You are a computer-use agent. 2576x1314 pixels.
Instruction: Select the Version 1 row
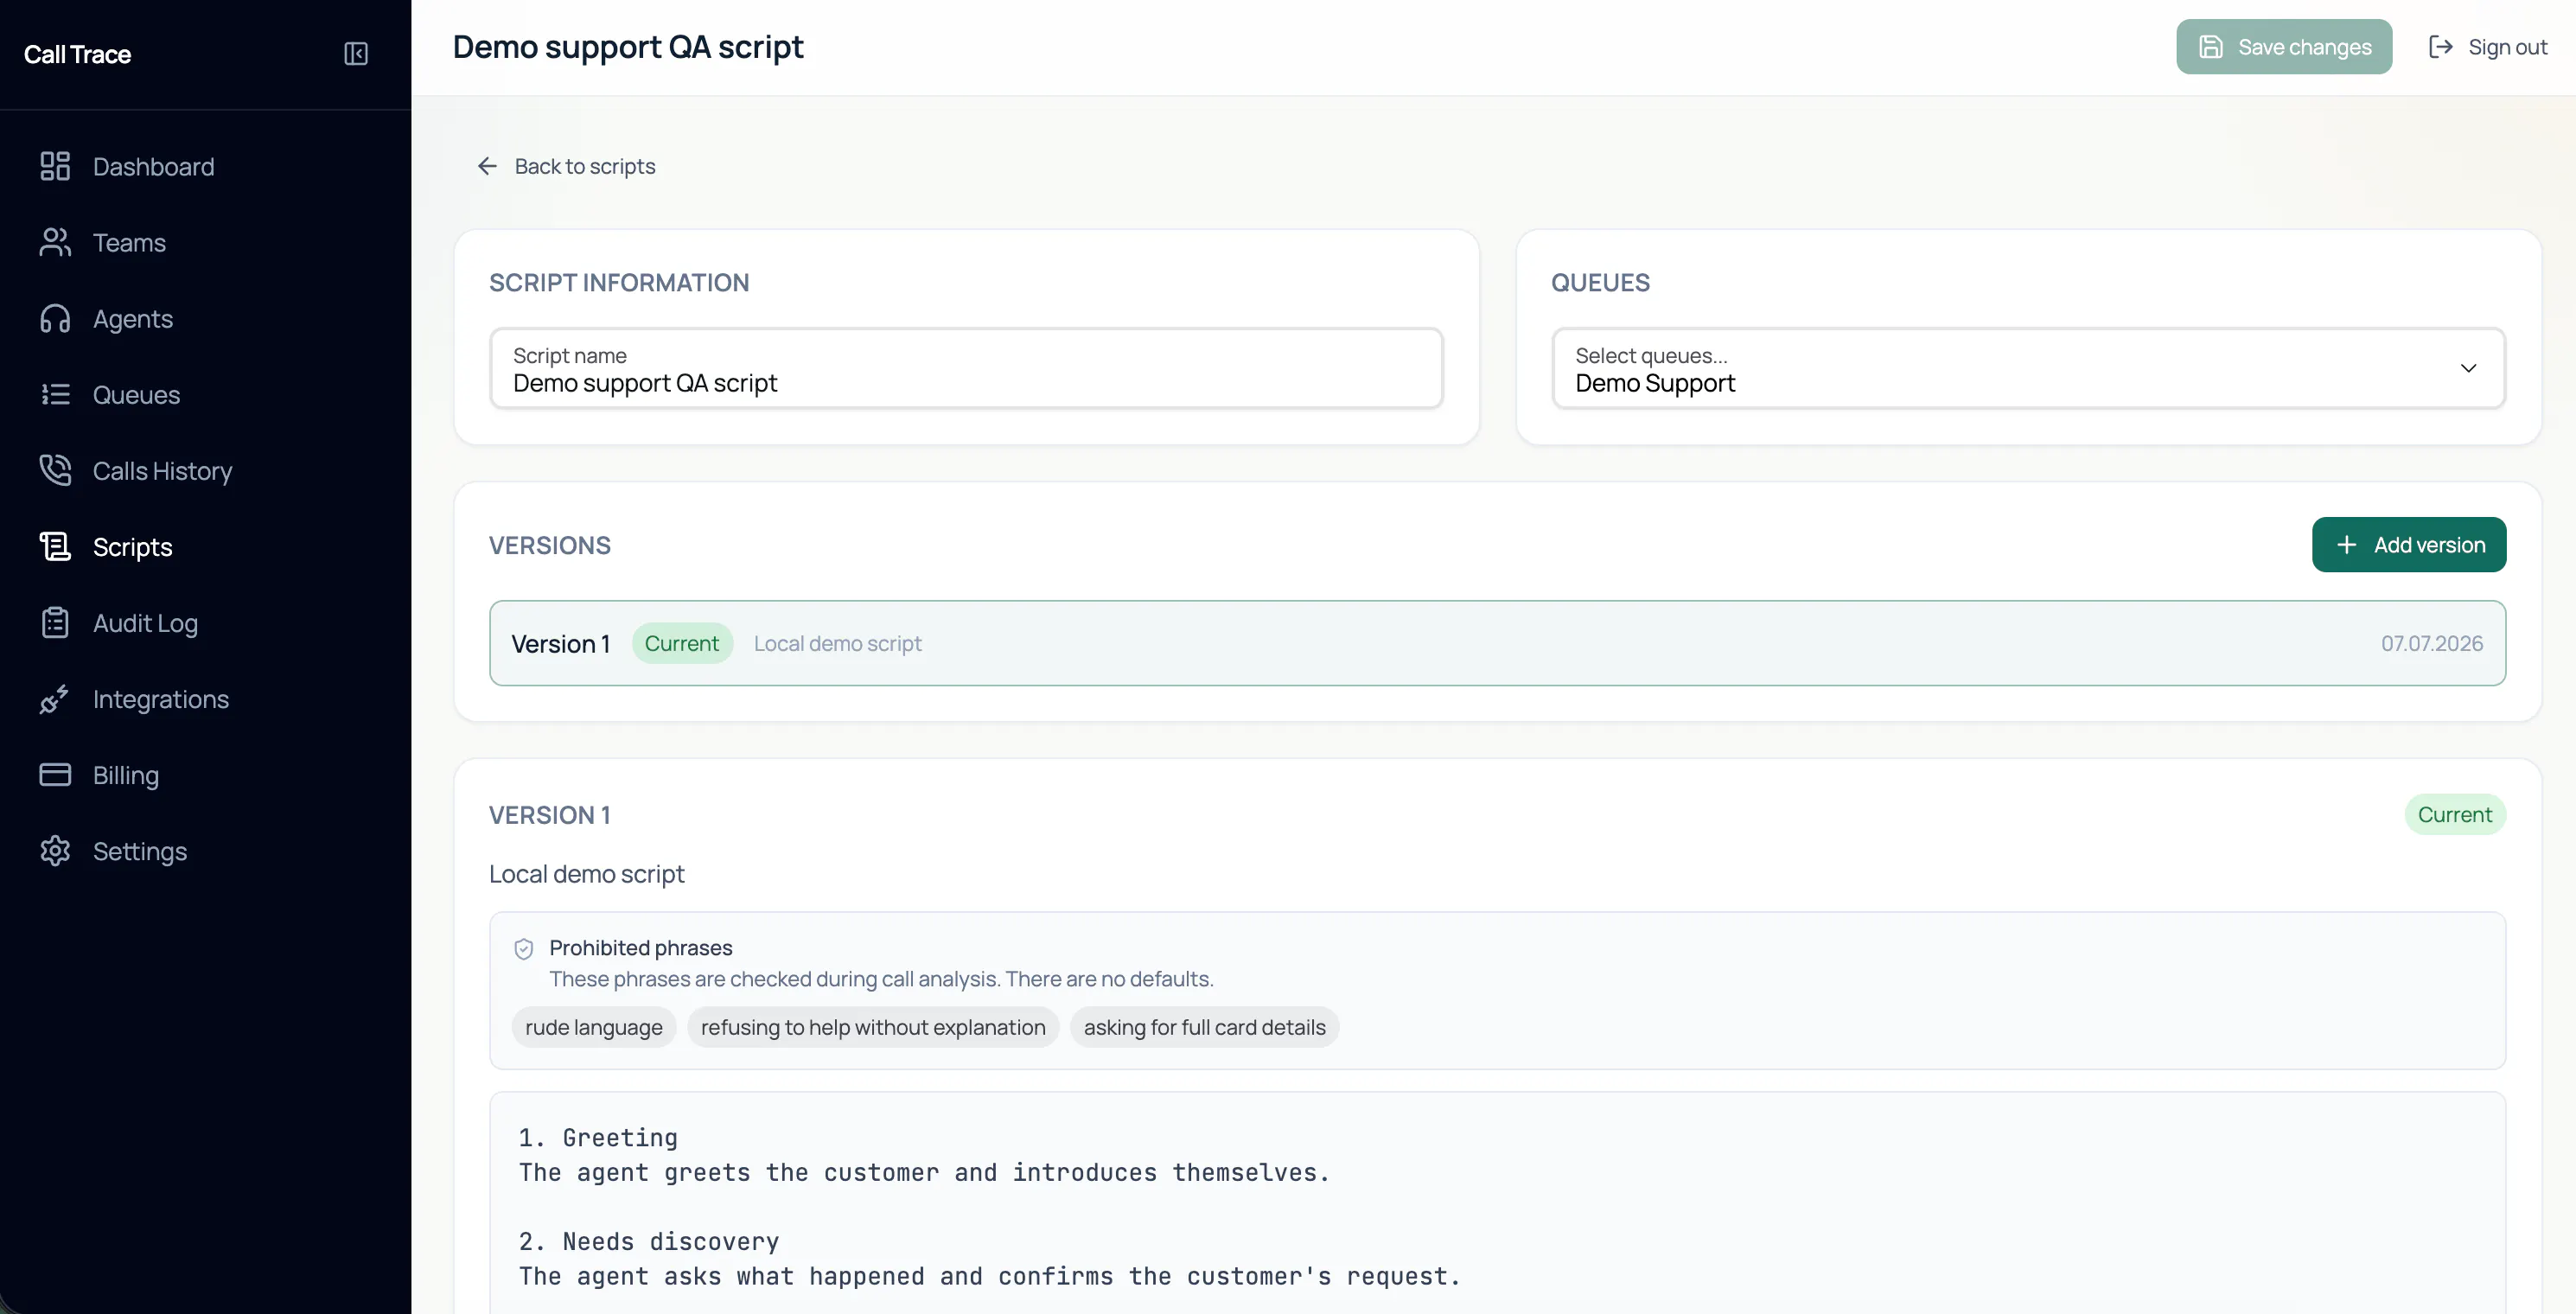tap(1497, 643)
